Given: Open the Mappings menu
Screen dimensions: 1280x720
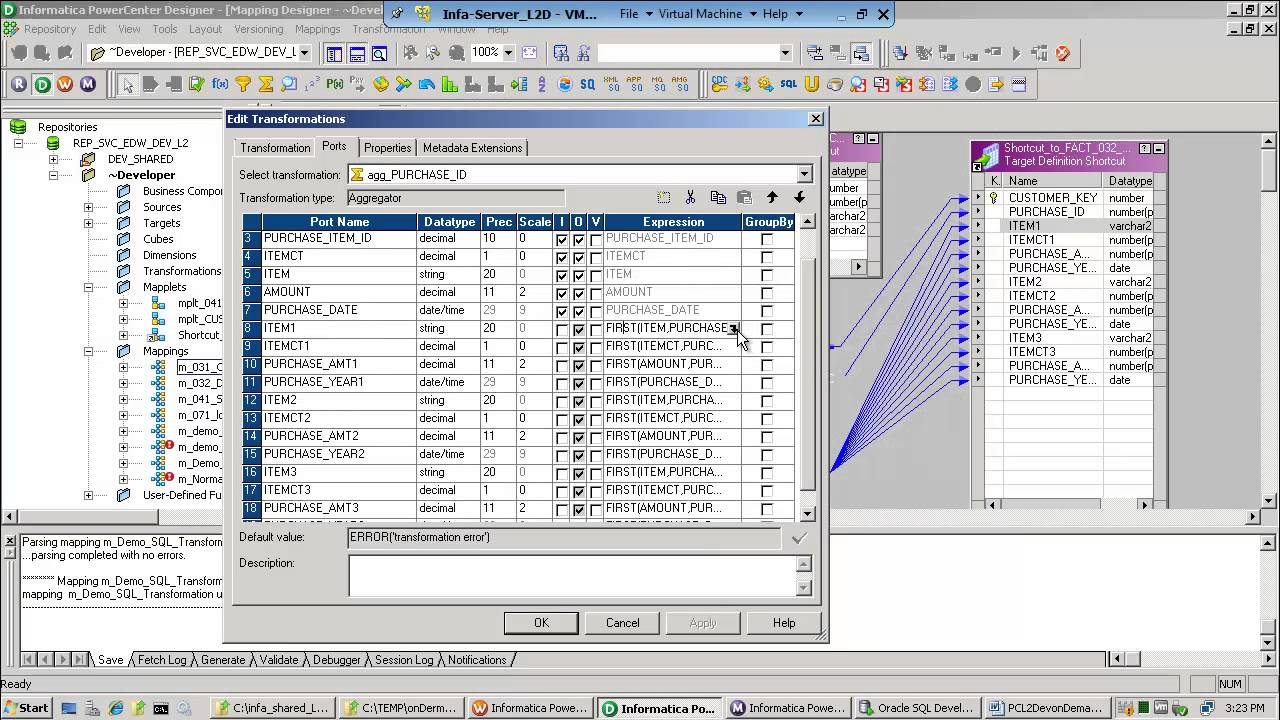Looking at the screenshot, I should click(x=318, y=29).
